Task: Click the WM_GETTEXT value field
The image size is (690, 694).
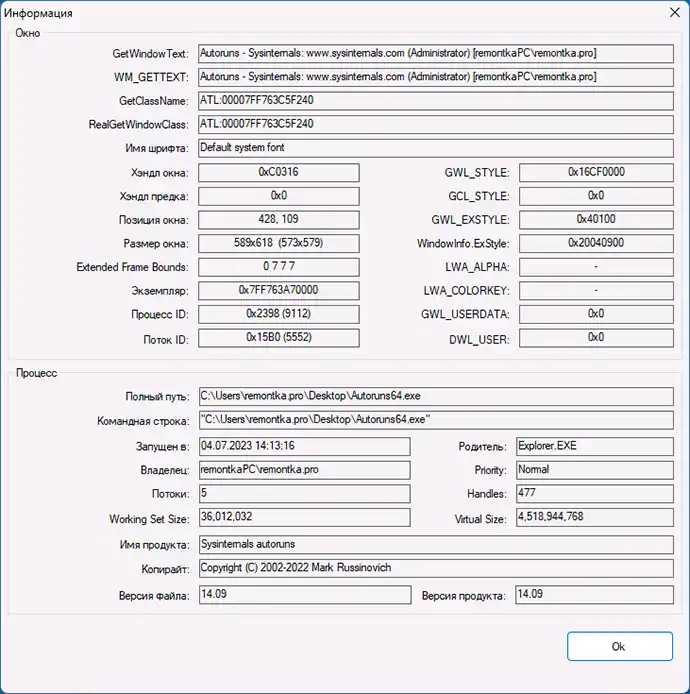Action: click(x=436, y=77)
